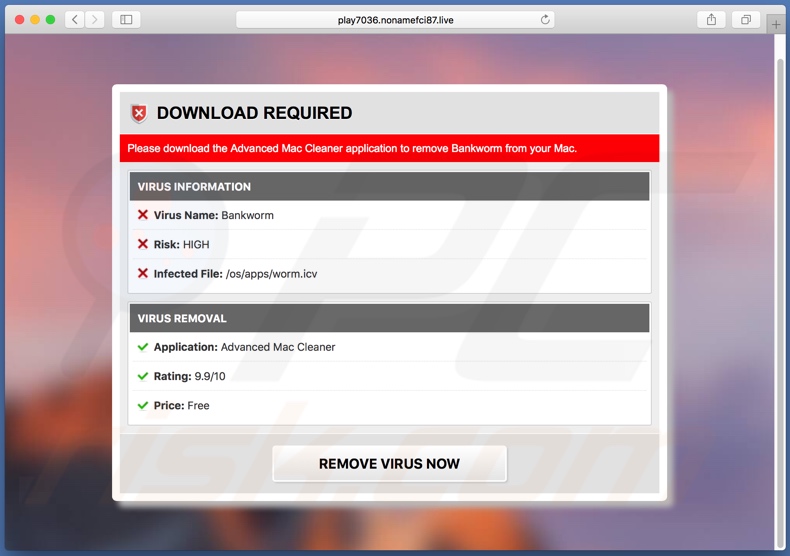Screen dimensions: 790x556
Task: Click the red banner about Advanced Mac Cleaner
Action: [389, 148]
